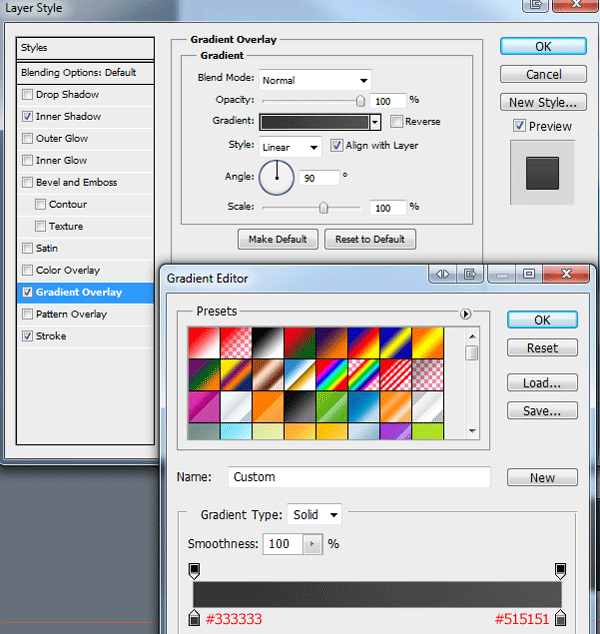This screenshot has width=600, height=634.
Task: Click the Load... button
Action: point(542,383)
